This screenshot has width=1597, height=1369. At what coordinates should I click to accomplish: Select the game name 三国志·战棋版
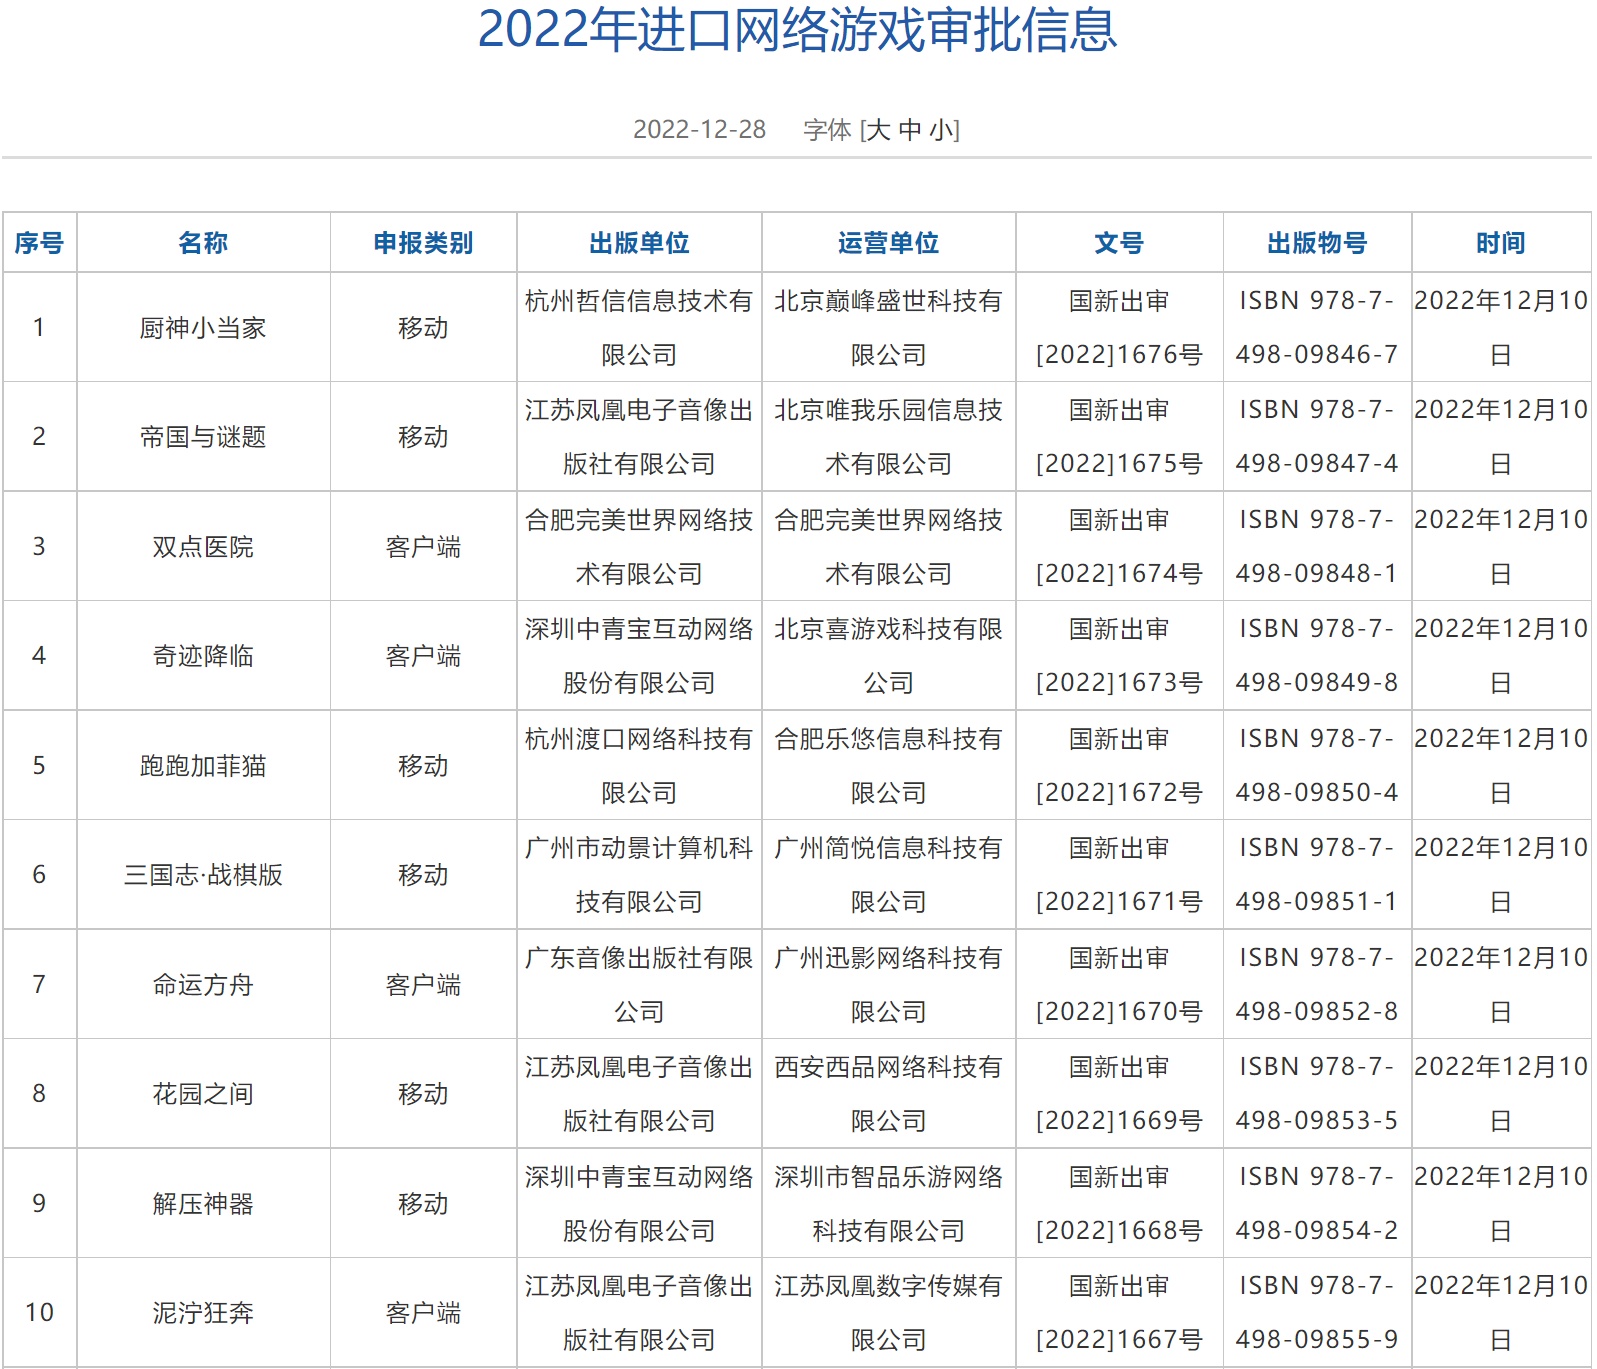tap(203, 875)
